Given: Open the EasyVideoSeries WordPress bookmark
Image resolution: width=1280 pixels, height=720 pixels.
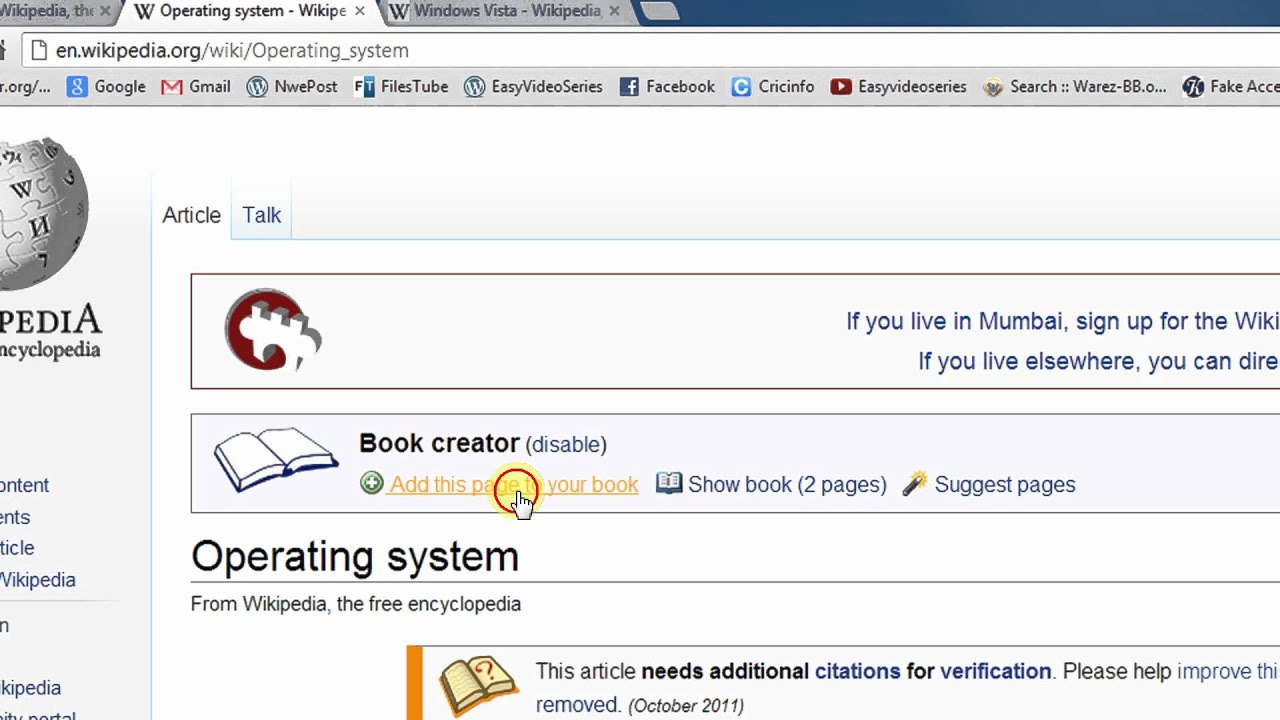Looking at the screenshot, I should 533,87.
